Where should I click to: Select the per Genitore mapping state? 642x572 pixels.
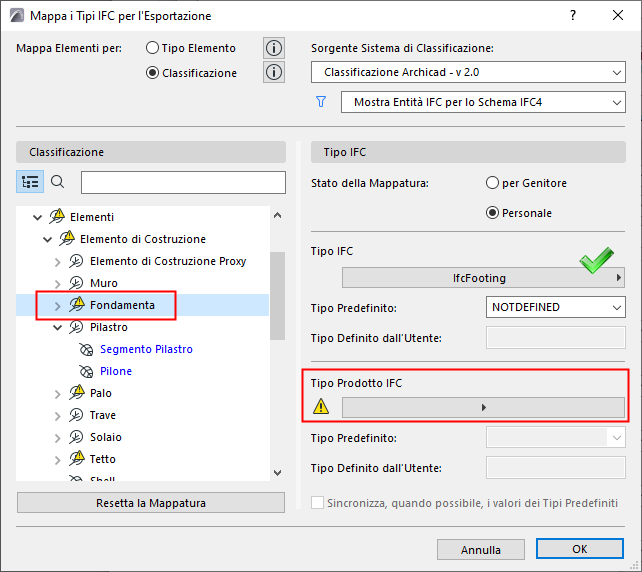tap(492, 183)
